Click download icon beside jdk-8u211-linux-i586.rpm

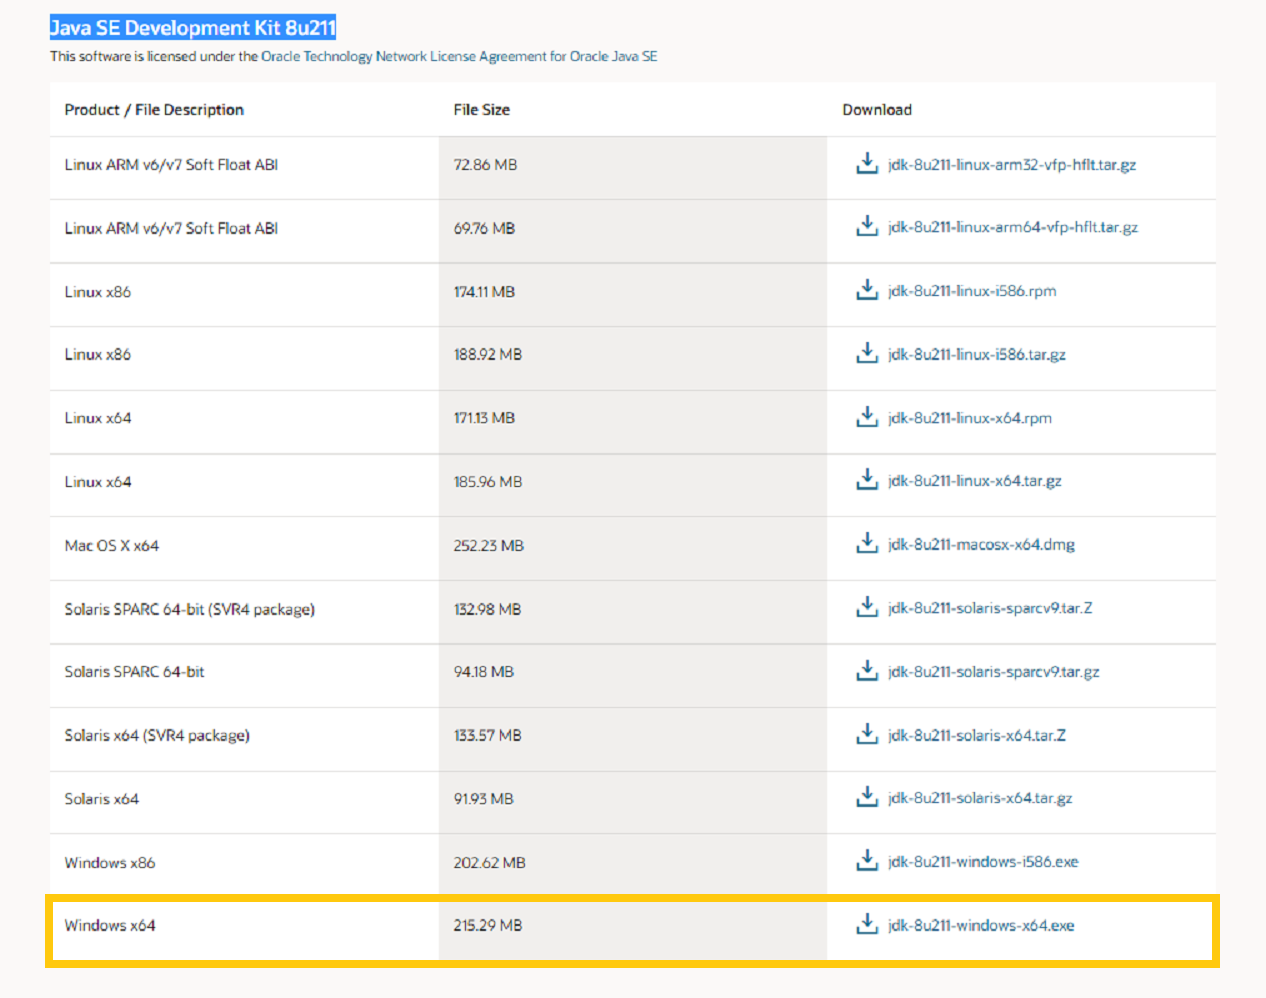tap(867, 290)
